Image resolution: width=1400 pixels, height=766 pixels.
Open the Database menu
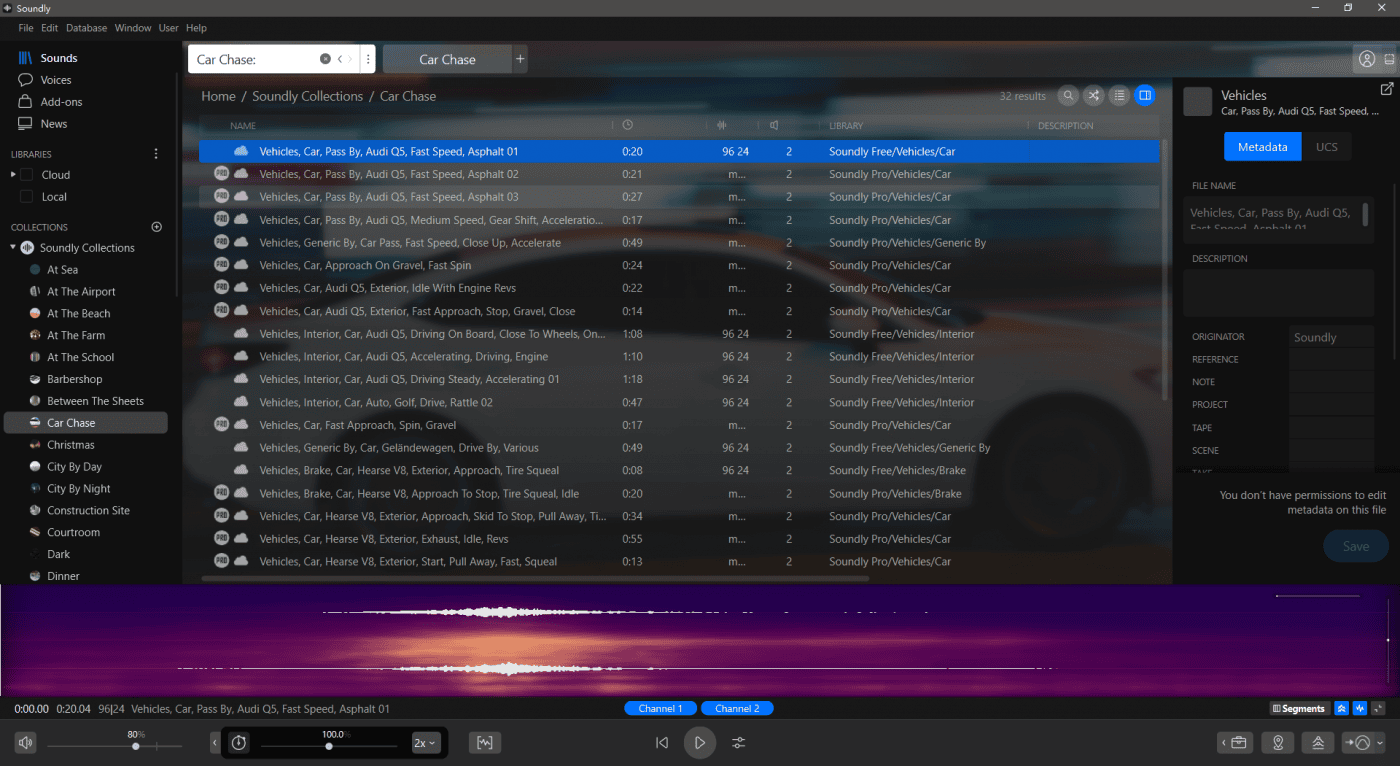[86, 28]
